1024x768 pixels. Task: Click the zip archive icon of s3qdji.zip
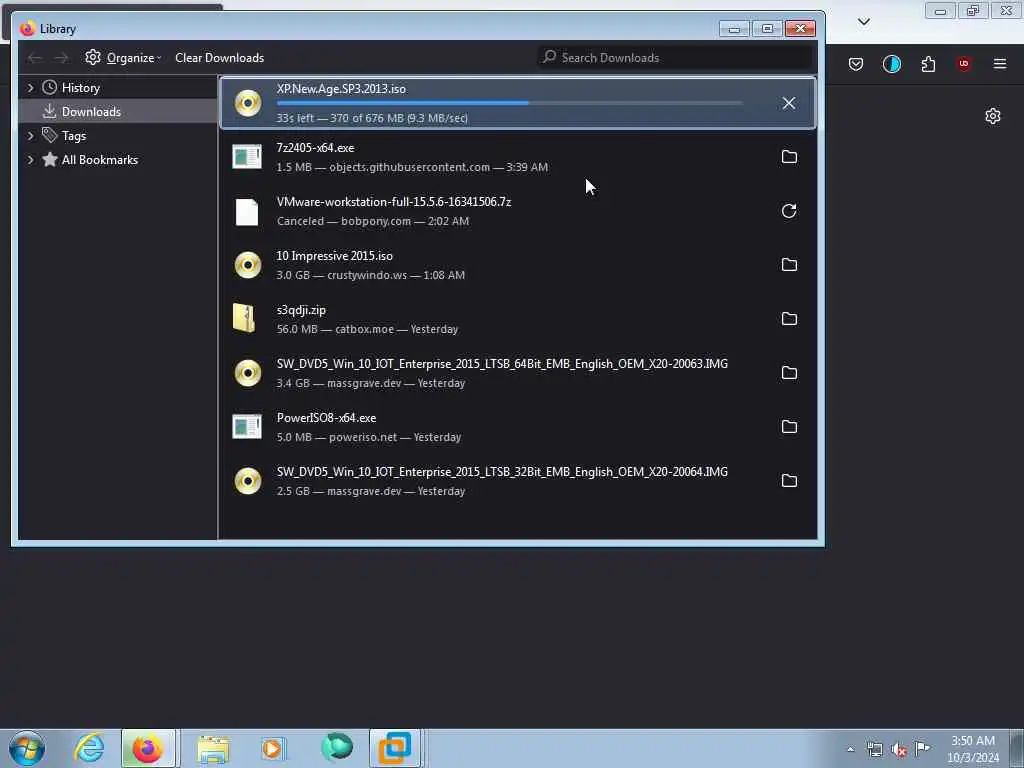click(244, 319)
